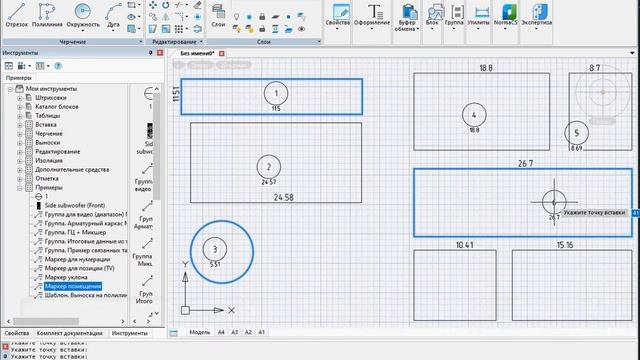
Task: Select Маркер помещения in the tree
Action: [73, 286]
